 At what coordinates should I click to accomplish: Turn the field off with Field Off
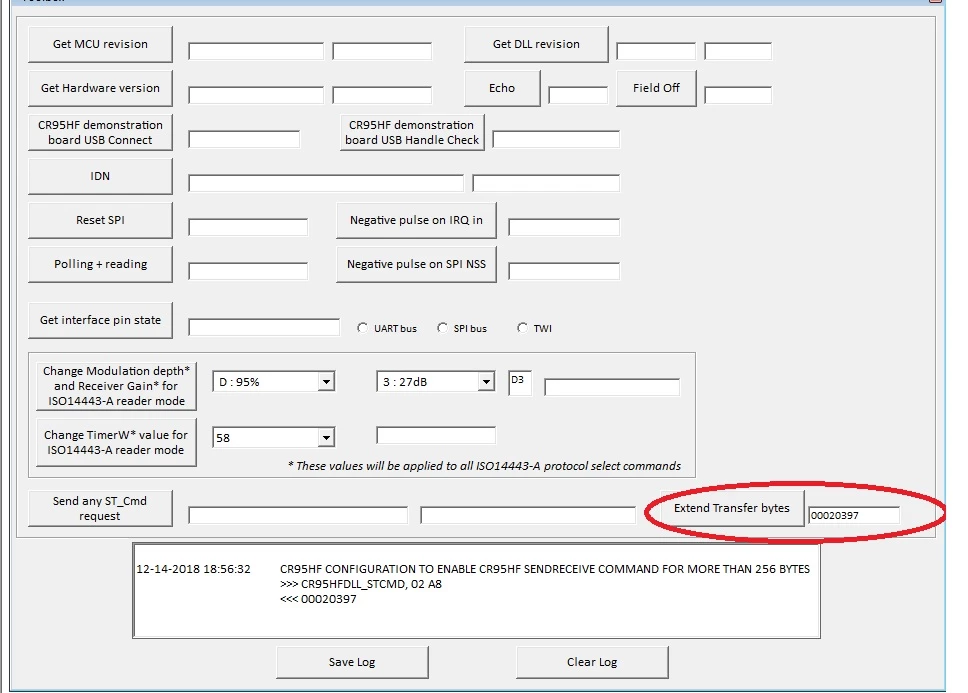pyautogui.click(x=656, y=88)
